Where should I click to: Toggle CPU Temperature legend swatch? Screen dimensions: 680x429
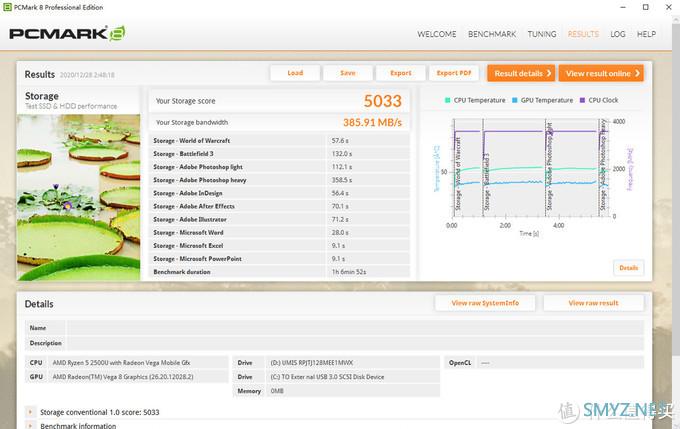pyautogui.click(x=448, y=100)
